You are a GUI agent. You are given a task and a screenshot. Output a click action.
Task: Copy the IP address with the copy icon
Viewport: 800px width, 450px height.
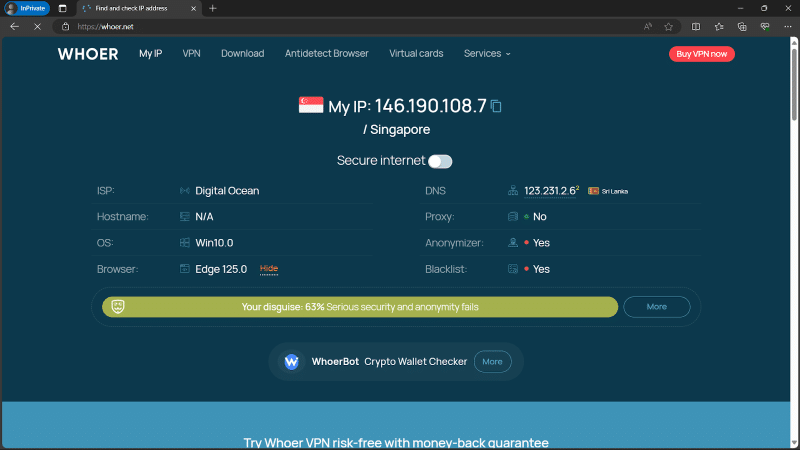coord(496,106)
